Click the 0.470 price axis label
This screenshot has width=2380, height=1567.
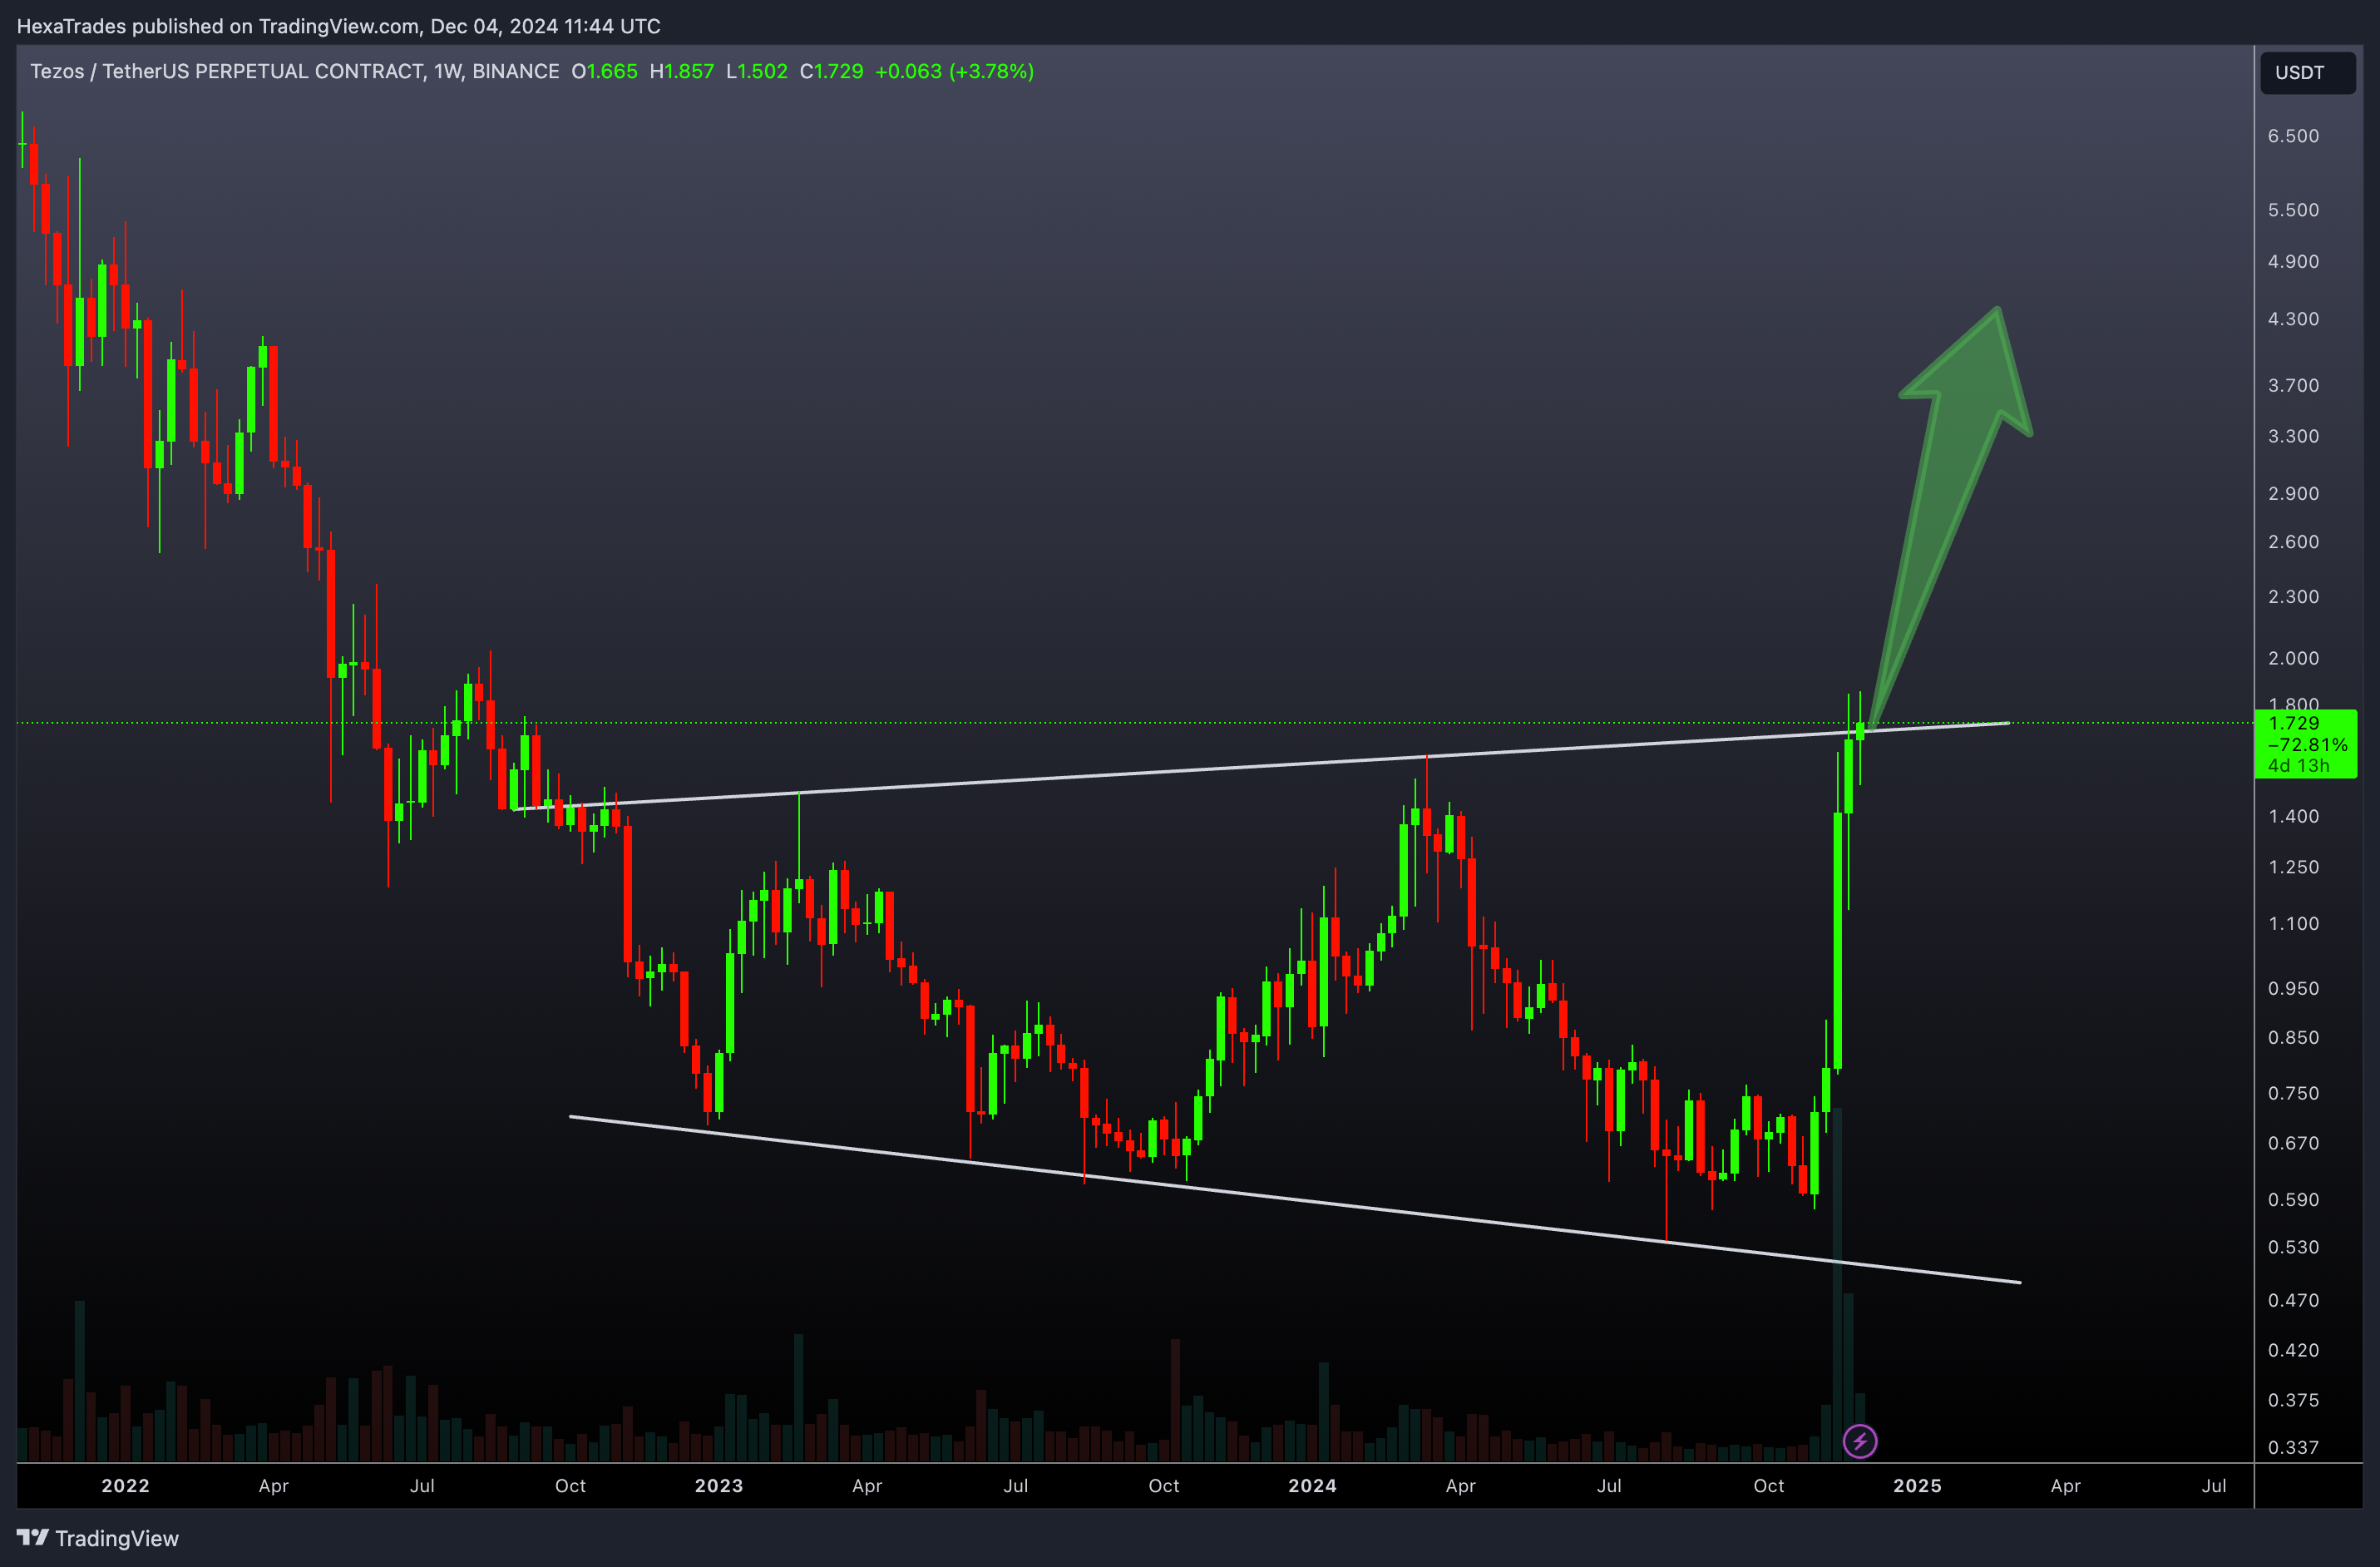point(2293,1301)
